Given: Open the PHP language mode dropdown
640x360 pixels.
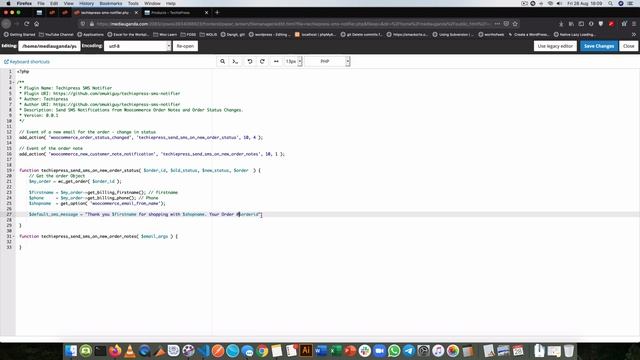Looking at the screenshot, I should coord(327,61).
